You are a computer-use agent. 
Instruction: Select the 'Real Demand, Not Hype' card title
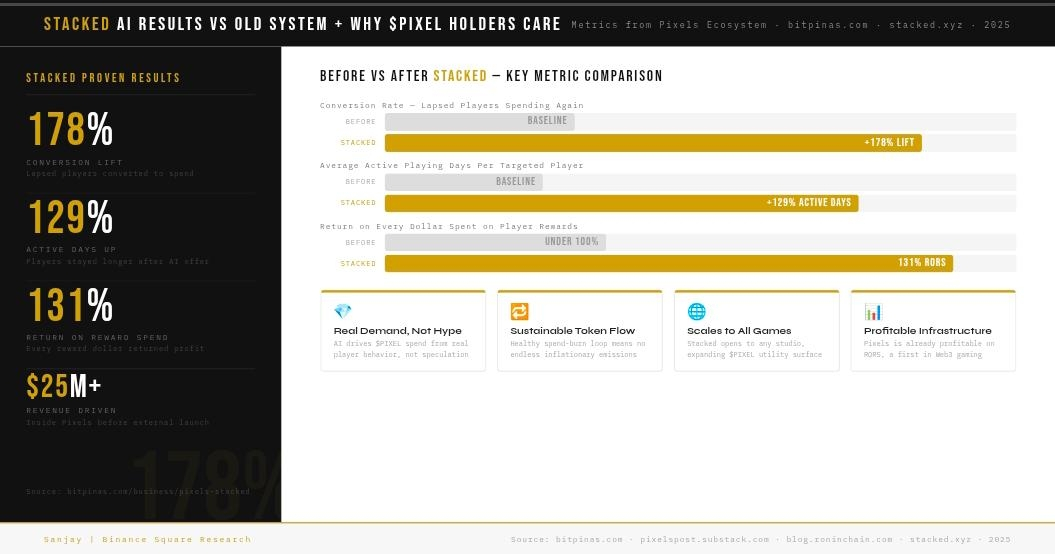pyautogui.click(x=398, y=331)
